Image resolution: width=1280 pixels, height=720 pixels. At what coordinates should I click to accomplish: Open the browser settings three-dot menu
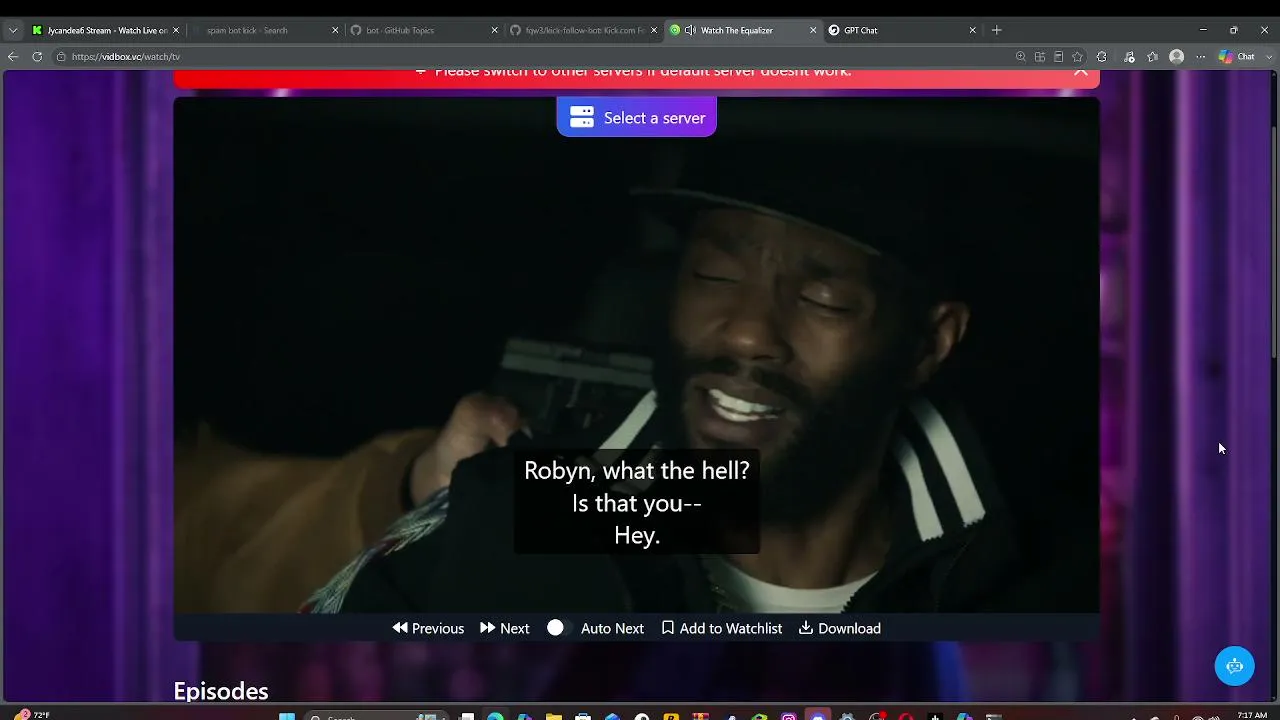point(1201,57)
